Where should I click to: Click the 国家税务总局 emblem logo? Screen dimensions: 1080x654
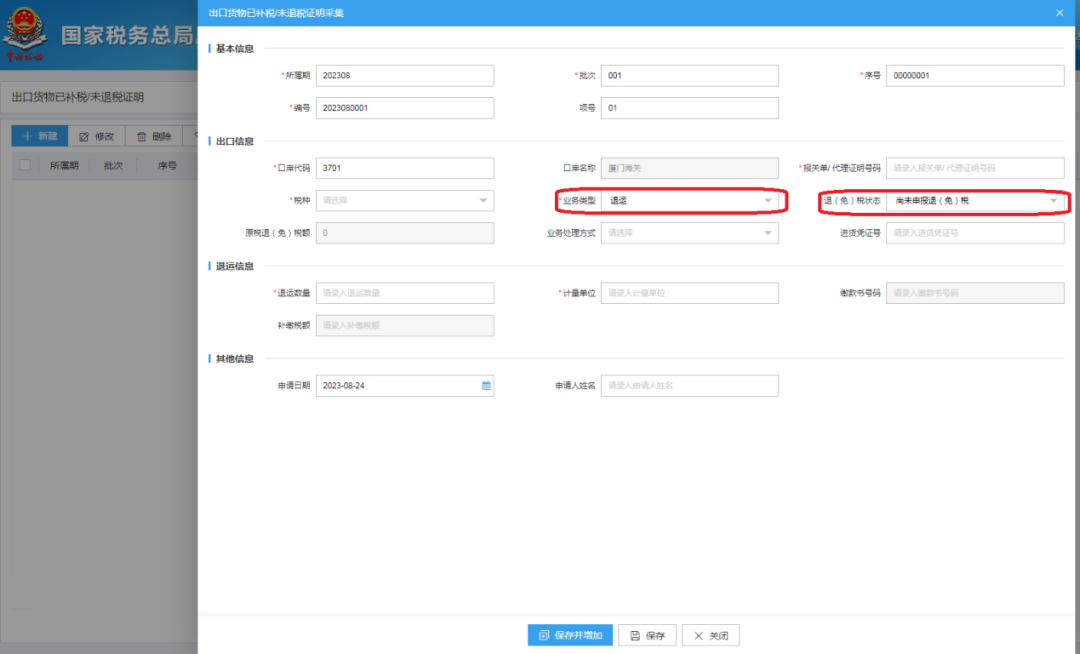[25, 33]
